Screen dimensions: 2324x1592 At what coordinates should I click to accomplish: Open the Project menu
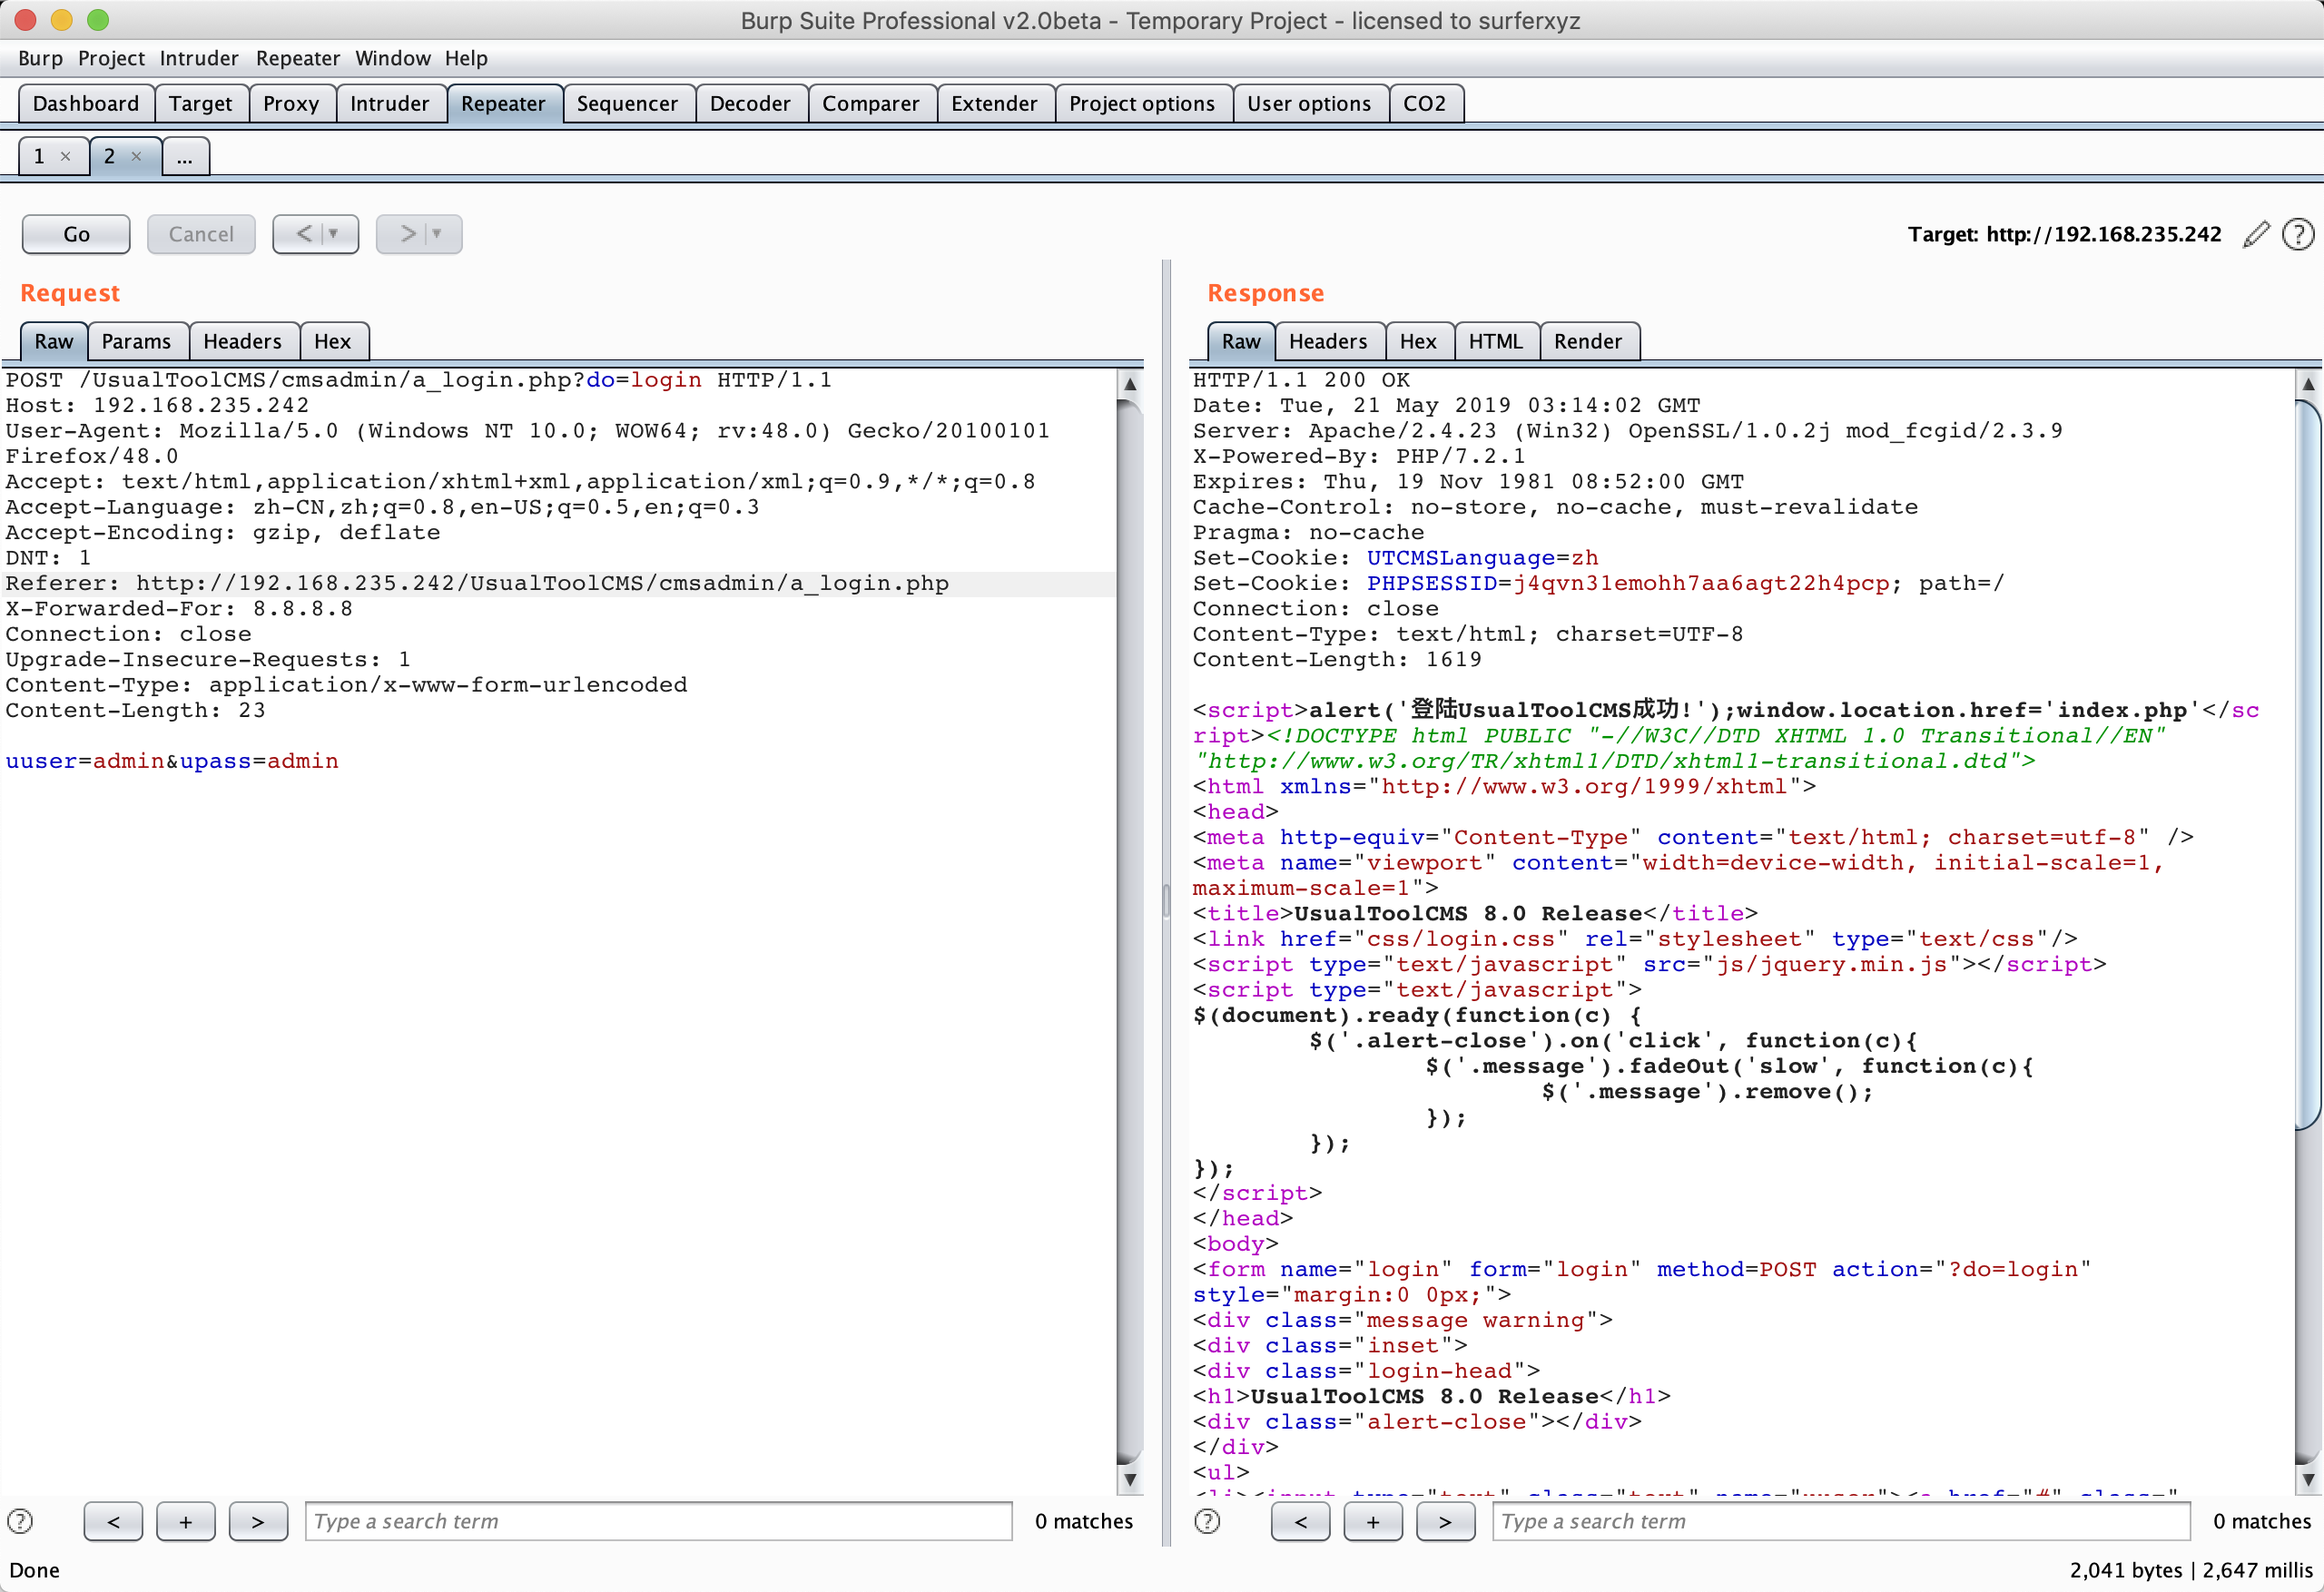click(111, 58)
